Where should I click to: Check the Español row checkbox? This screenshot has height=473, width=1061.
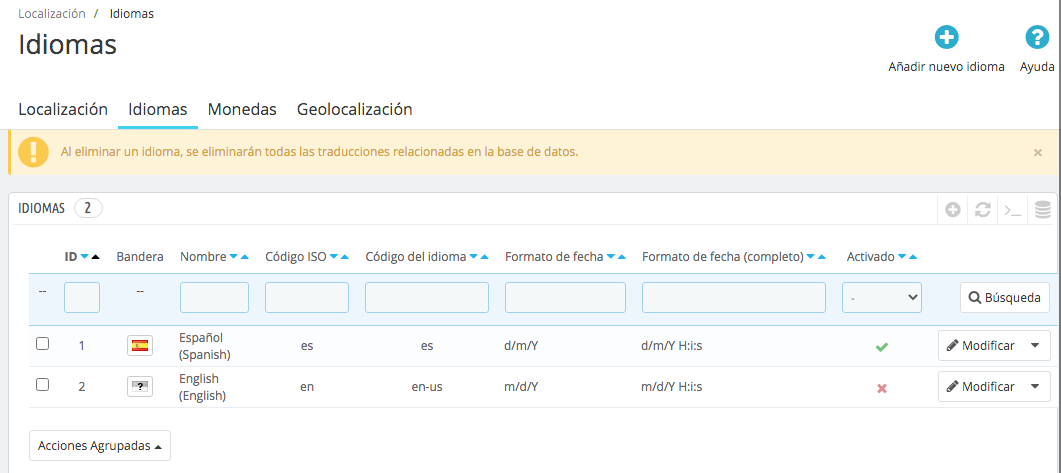coord(43,344)
